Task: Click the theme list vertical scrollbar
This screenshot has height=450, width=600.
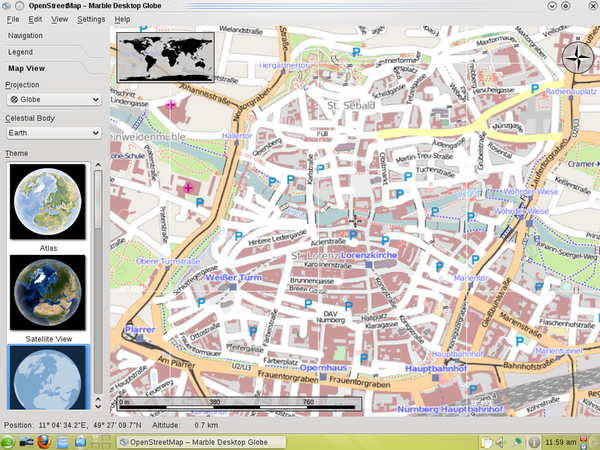Action: [98, 281]
